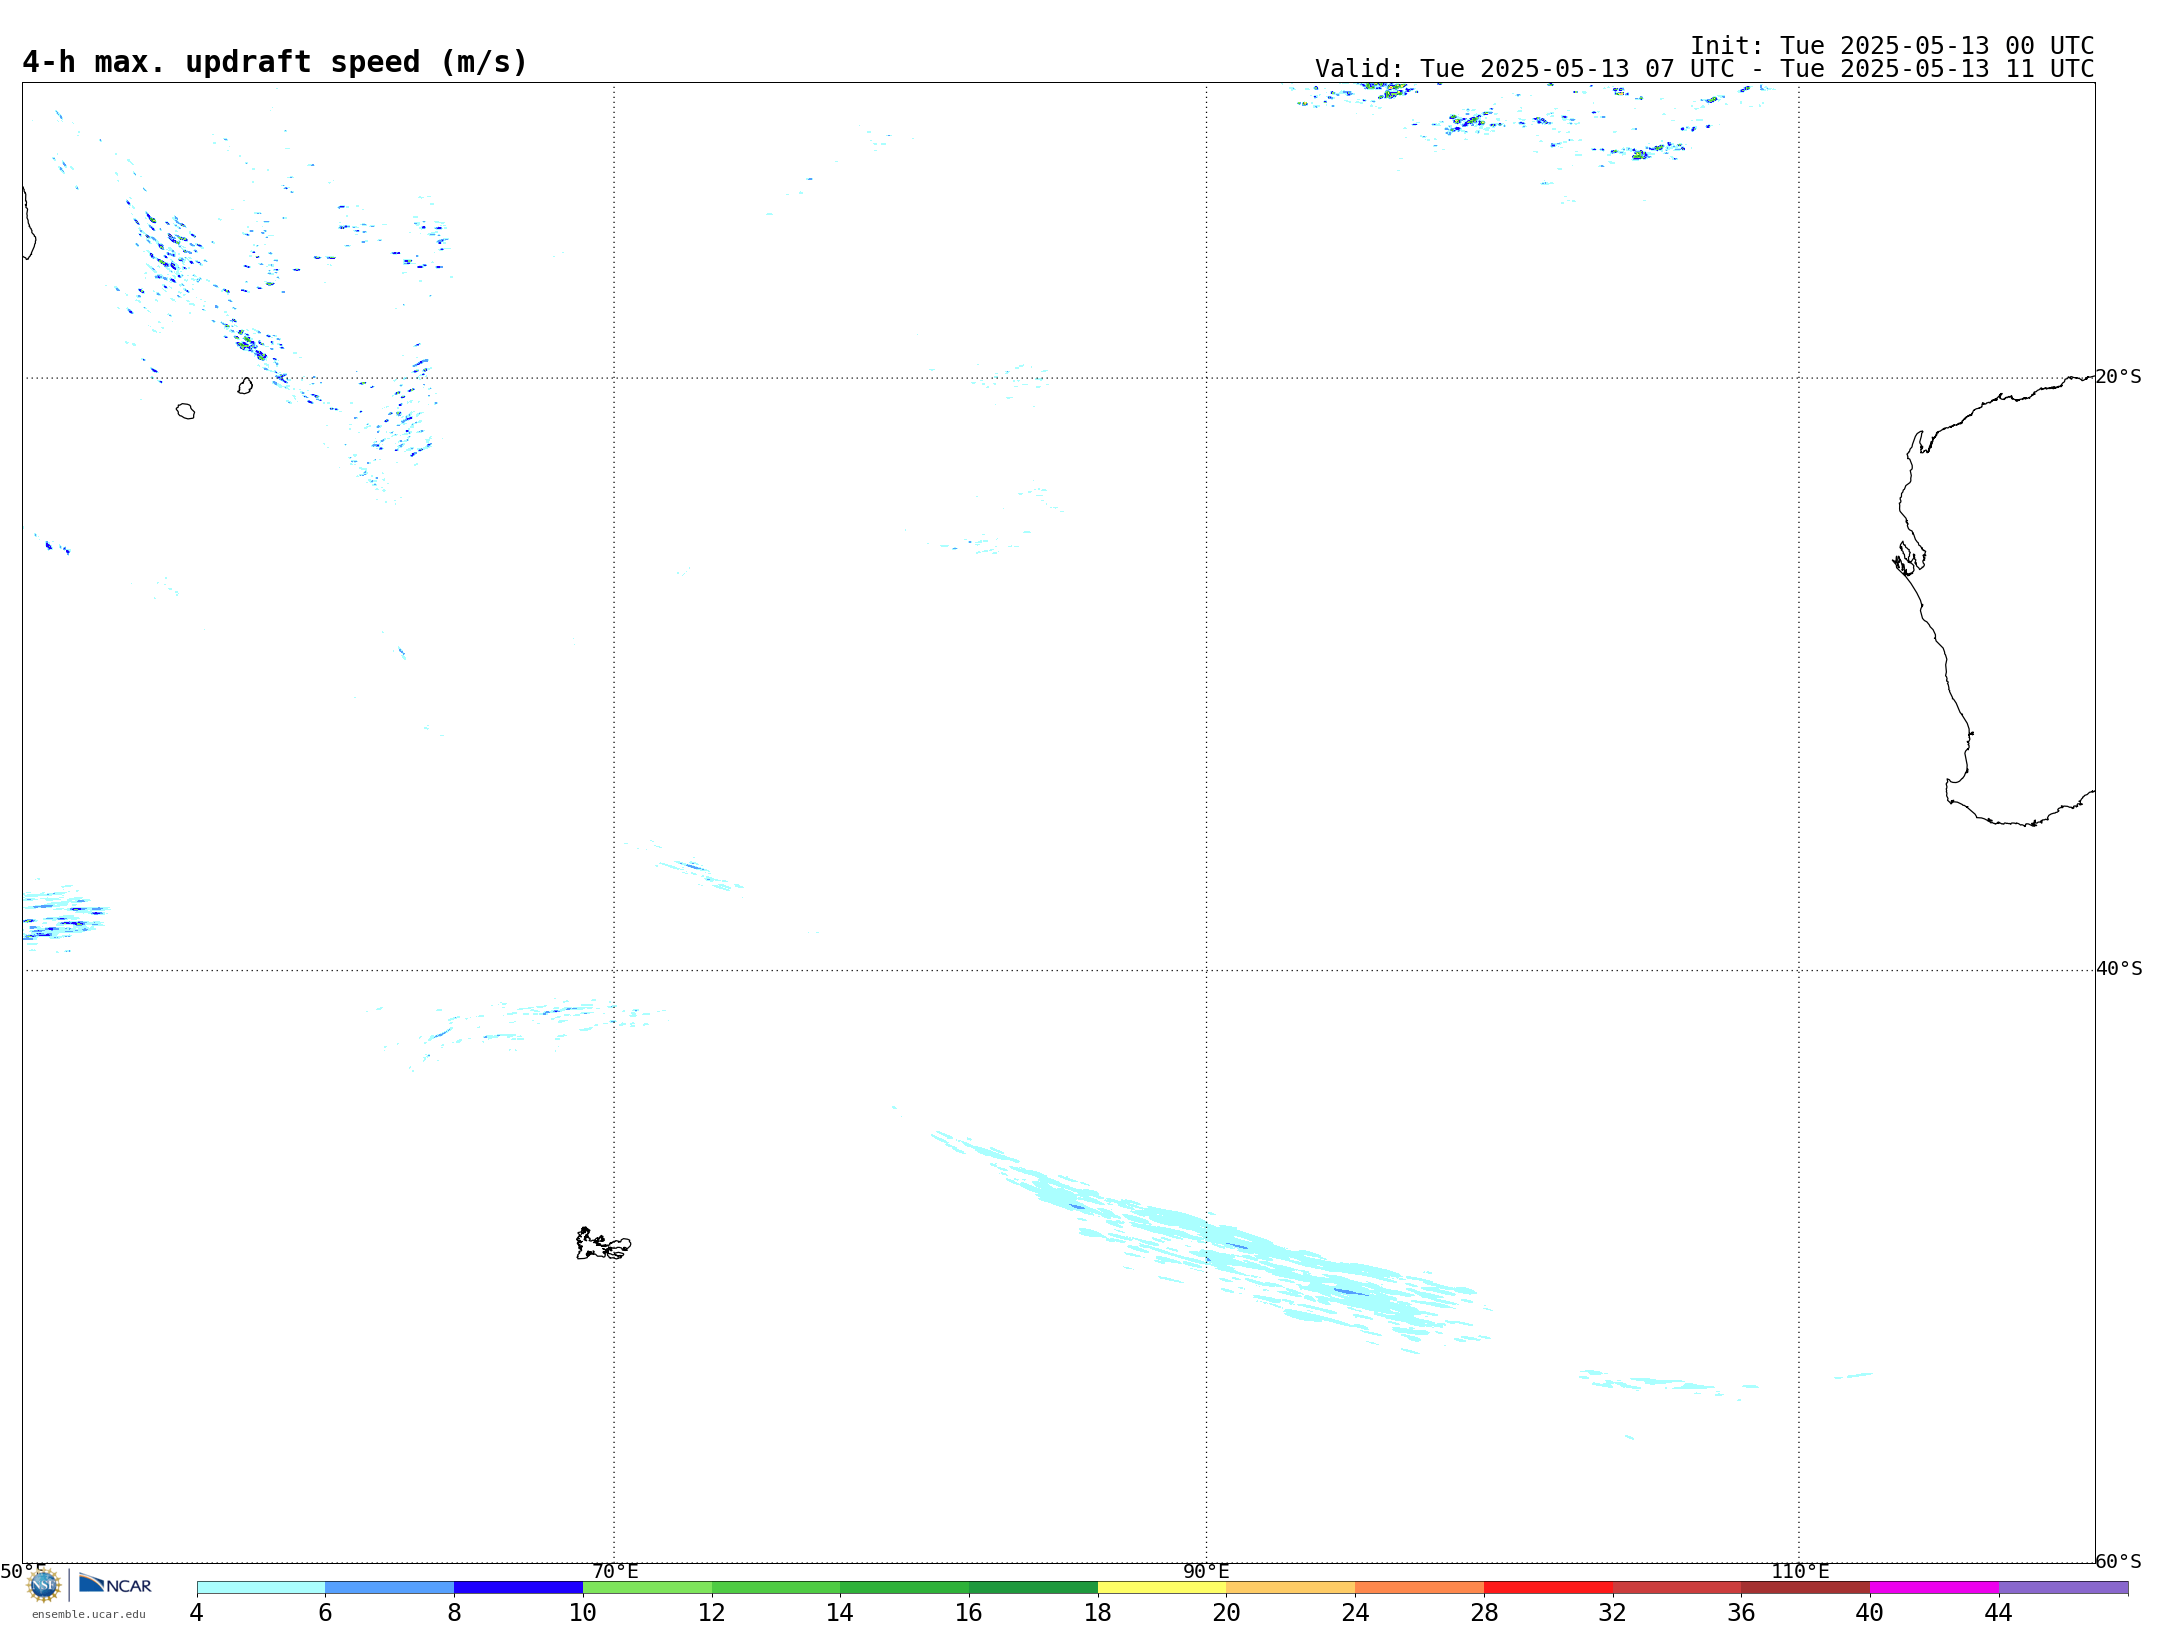Click the colorbar tick label "28"
Viewport: 2160px width, 1626px height.
(x=1484, y=1613)
